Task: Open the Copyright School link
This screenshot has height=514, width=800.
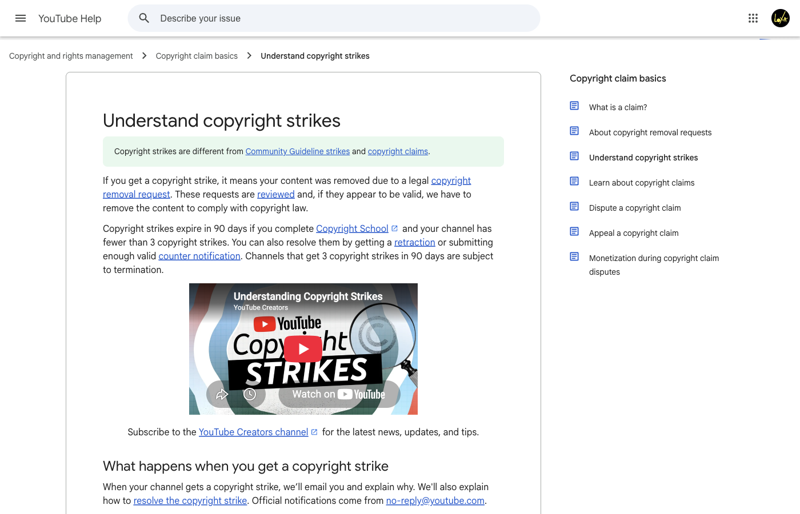Action: pyautogui.click(x=352, y=229)
